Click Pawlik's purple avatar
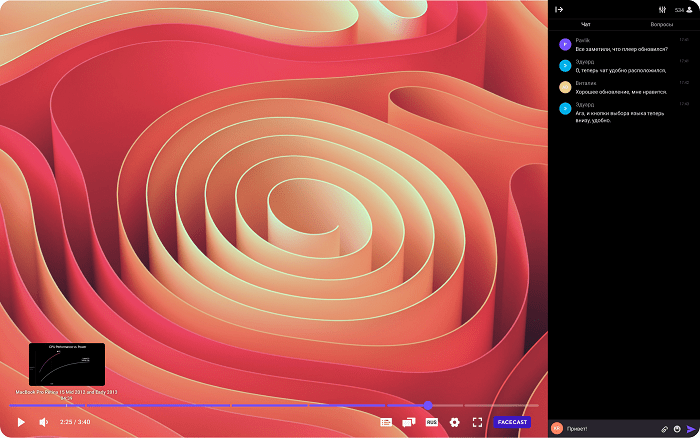Screen dimensions: 700x438 pyautogui.click(x=565, y=44)
